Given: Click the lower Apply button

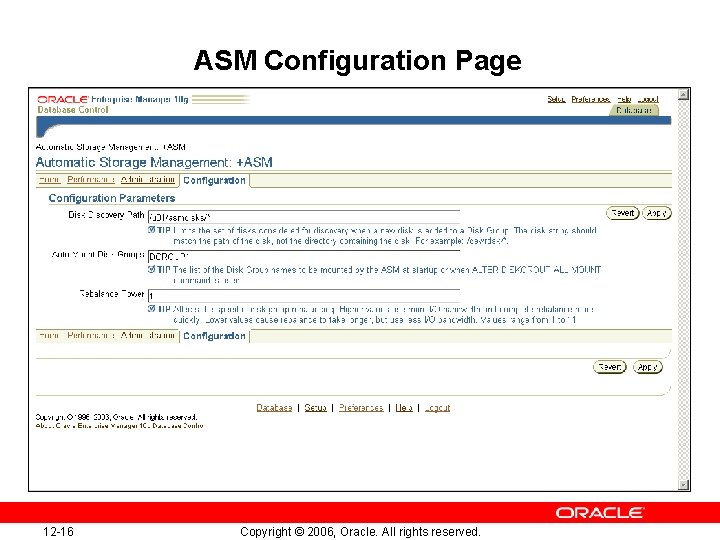Looking at the screenshot, I should 648,367.
